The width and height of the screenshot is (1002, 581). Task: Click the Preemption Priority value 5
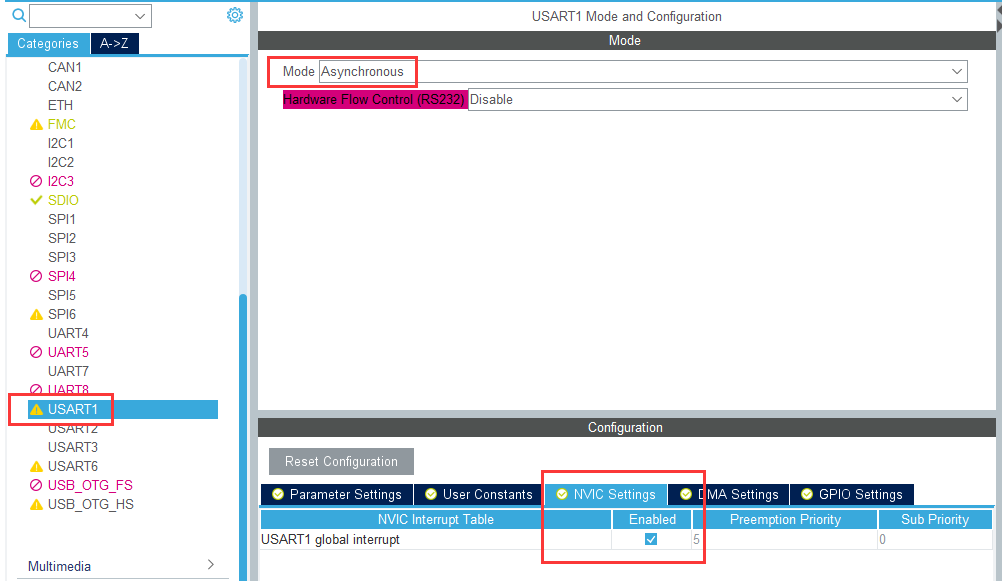point(696,539)
